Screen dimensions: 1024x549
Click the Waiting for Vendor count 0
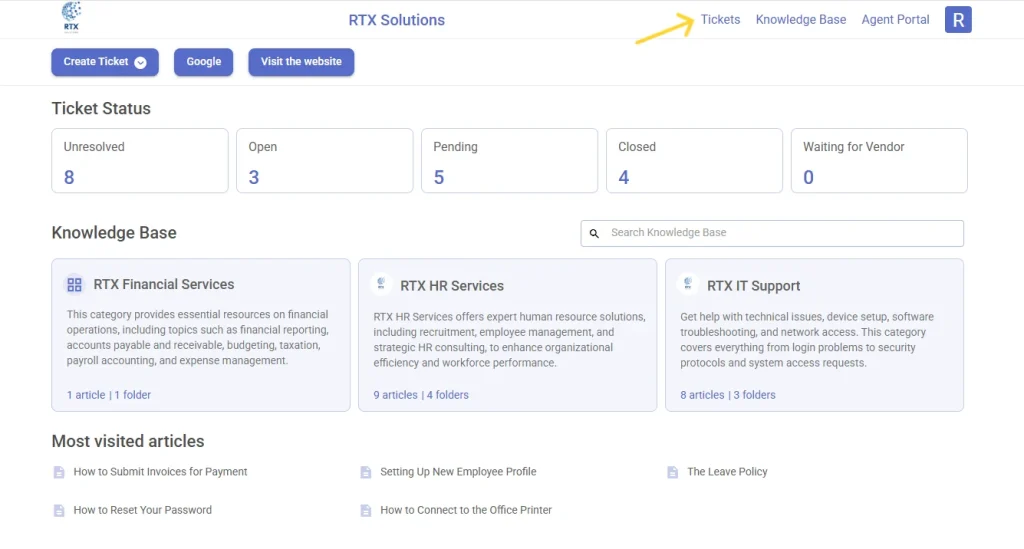[x=808, y=178]
